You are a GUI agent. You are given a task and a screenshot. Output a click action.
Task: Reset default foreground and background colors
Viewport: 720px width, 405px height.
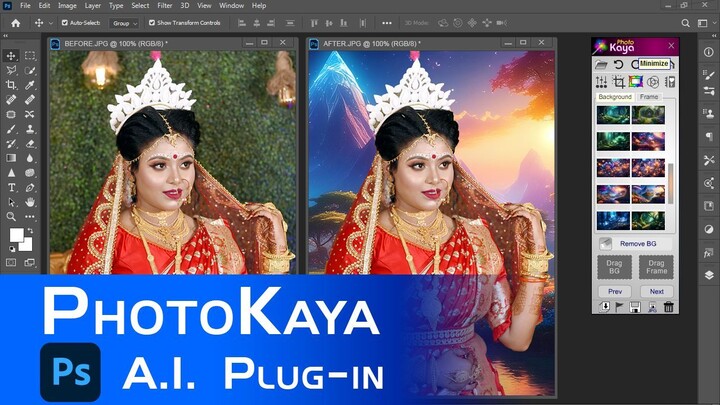12,248
